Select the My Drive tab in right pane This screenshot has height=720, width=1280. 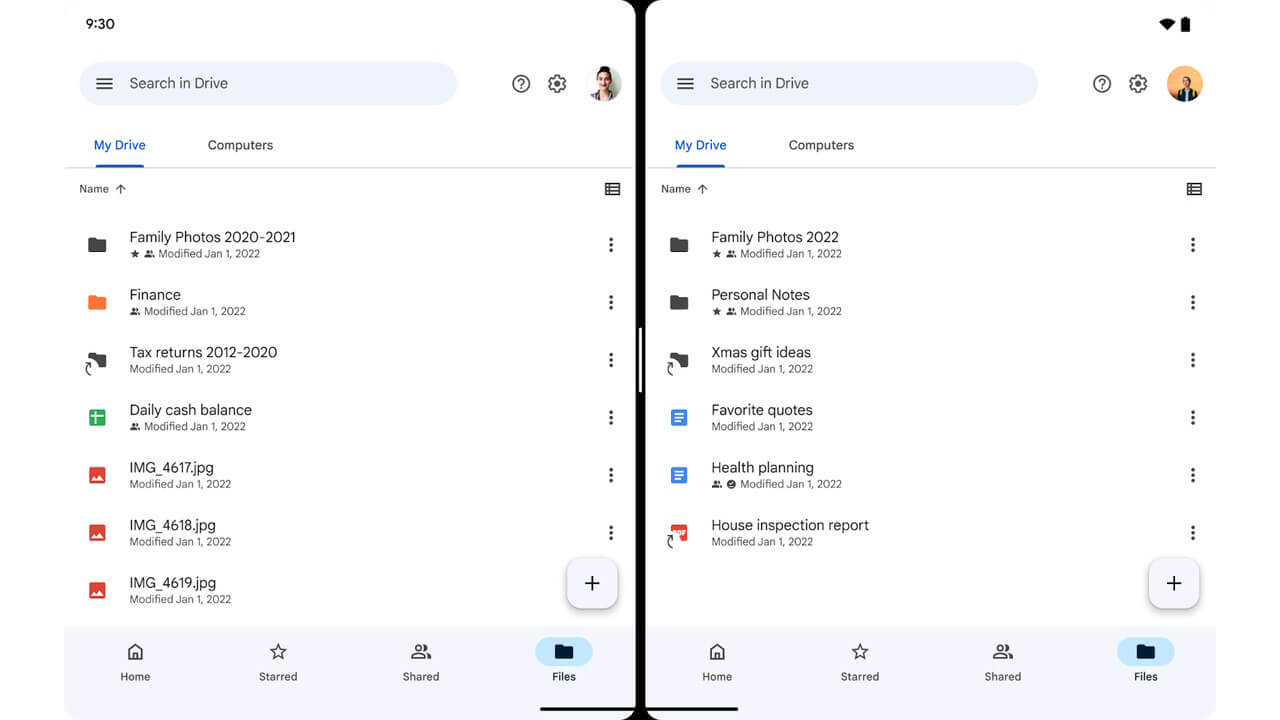tap(700, 145)
